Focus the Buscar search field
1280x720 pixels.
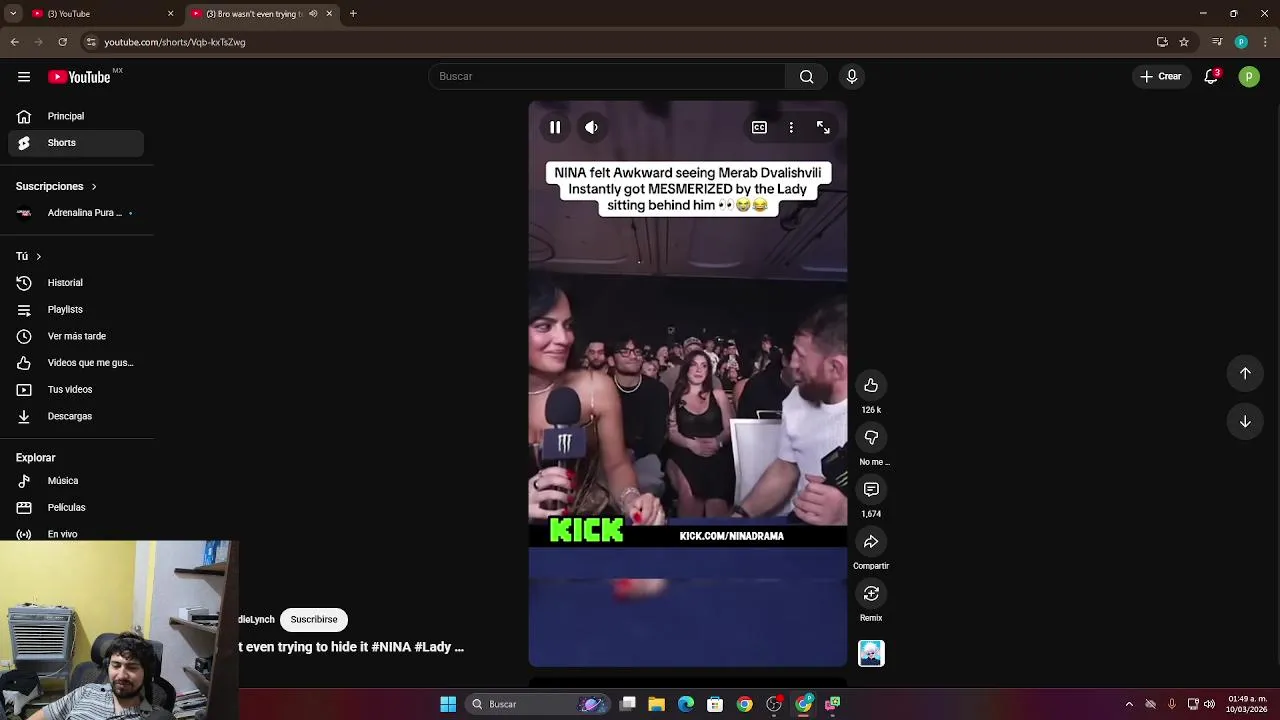606,76
